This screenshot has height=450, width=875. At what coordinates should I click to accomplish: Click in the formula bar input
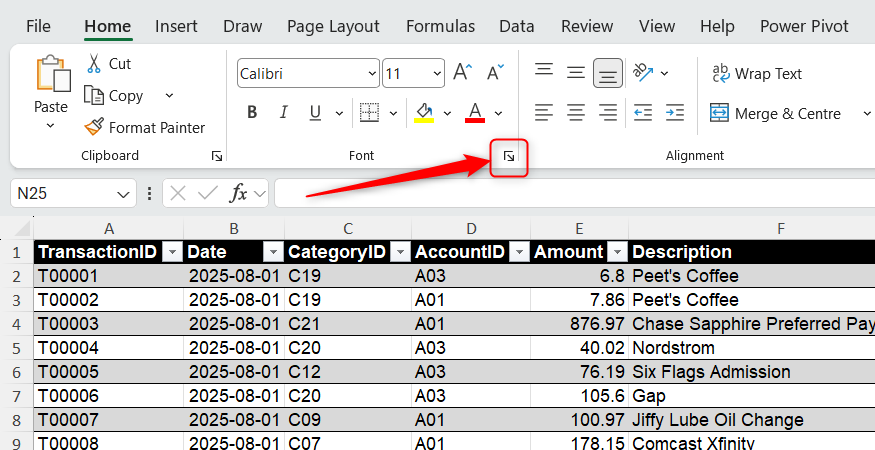click(x=575, y=193)
